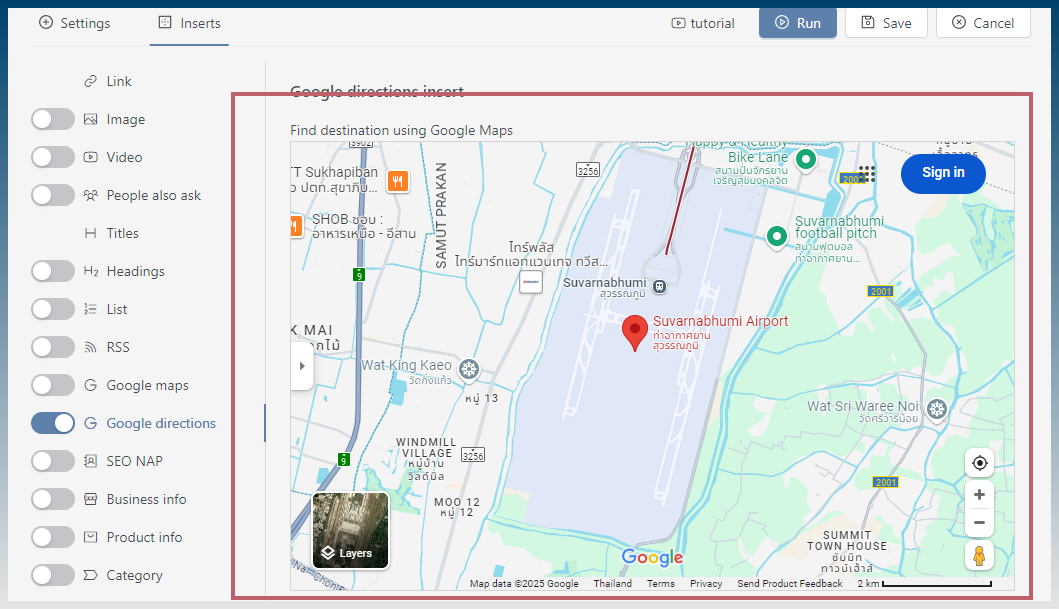This screenshot has height=609, width=1059.
Task: Expand the map side panel arrow
Action: click(x=302, y=366)
